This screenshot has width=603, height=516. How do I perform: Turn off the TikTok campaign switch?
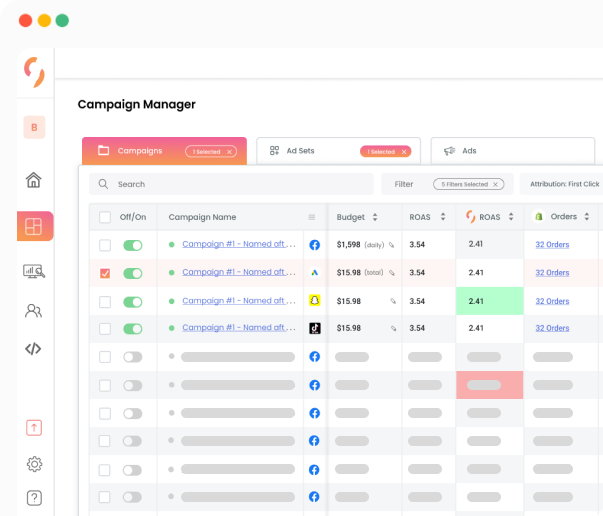[133, 329]
